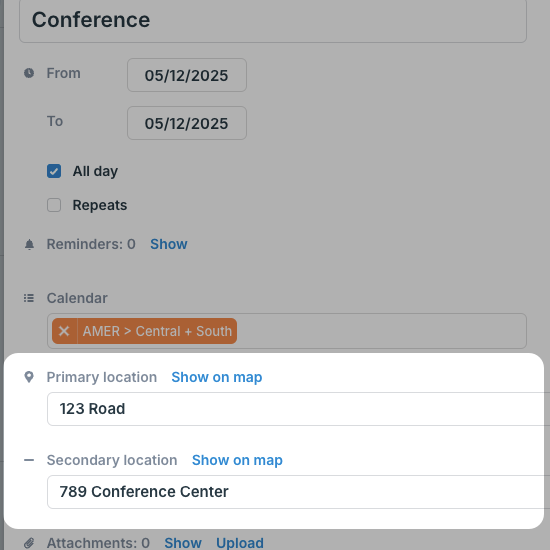Remove secondary location with minus icon
550x550 pixels.
(29, 460)
